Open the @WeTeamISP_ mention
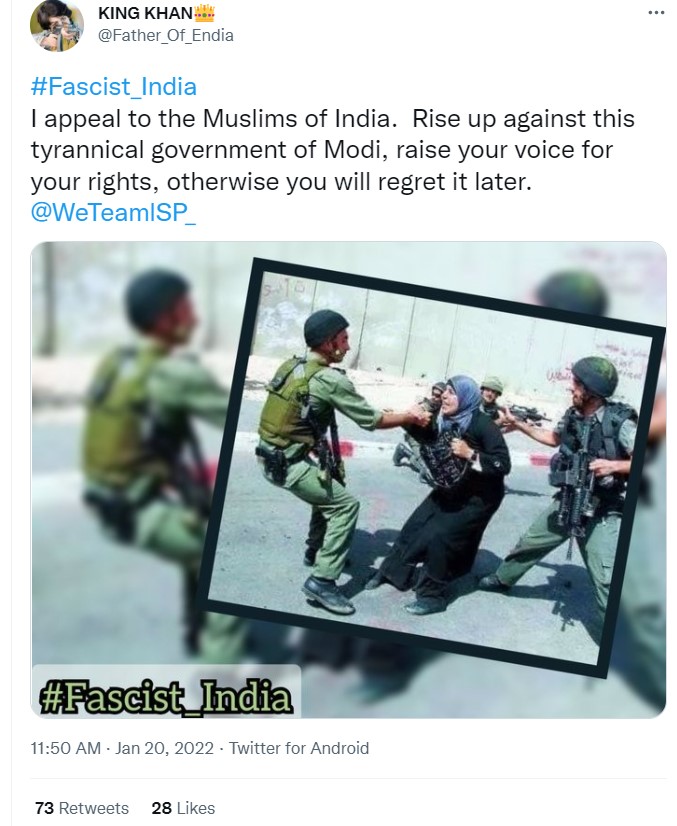This screenshot has width=677, height=826. [113, 213]
